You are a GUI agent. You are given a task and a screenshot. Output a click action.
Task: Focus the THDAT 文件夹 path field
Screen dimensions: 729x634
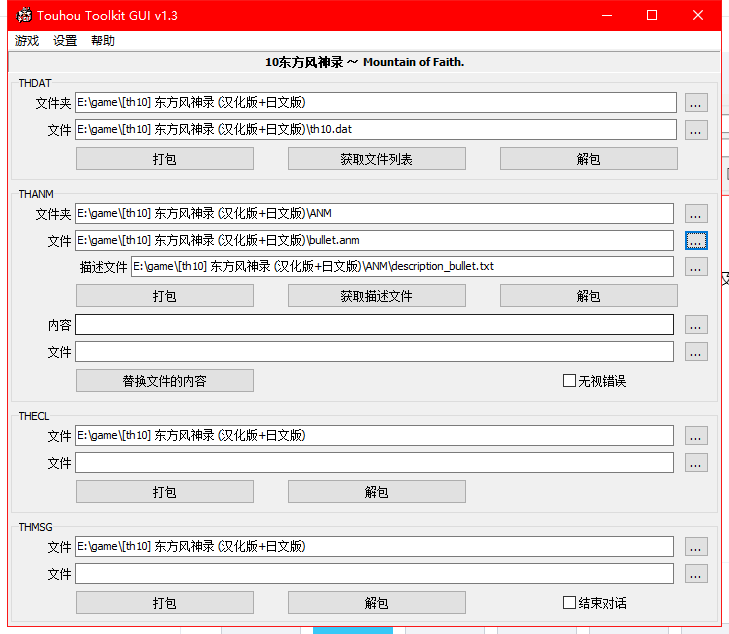376,102
